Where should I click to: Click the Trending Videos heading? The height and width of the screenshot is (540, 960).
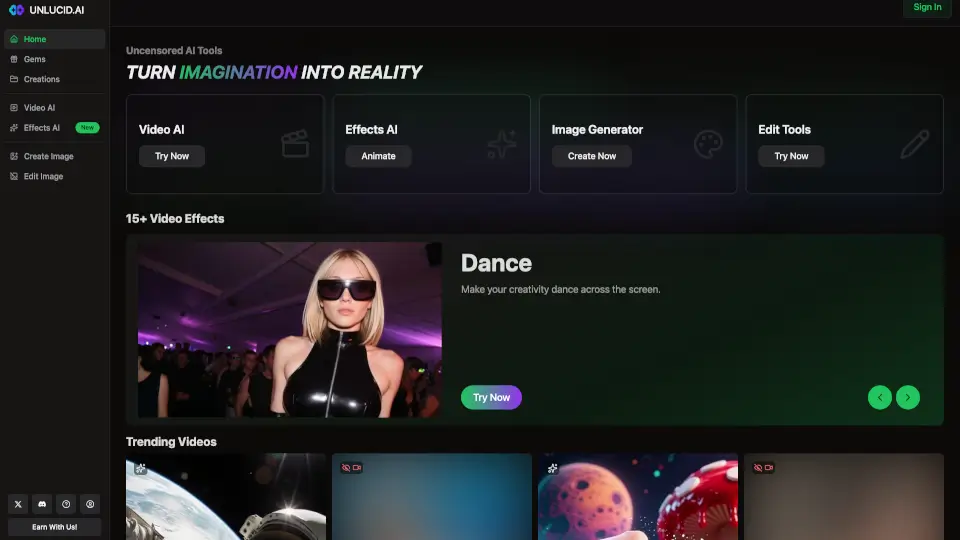pos(171,442)
